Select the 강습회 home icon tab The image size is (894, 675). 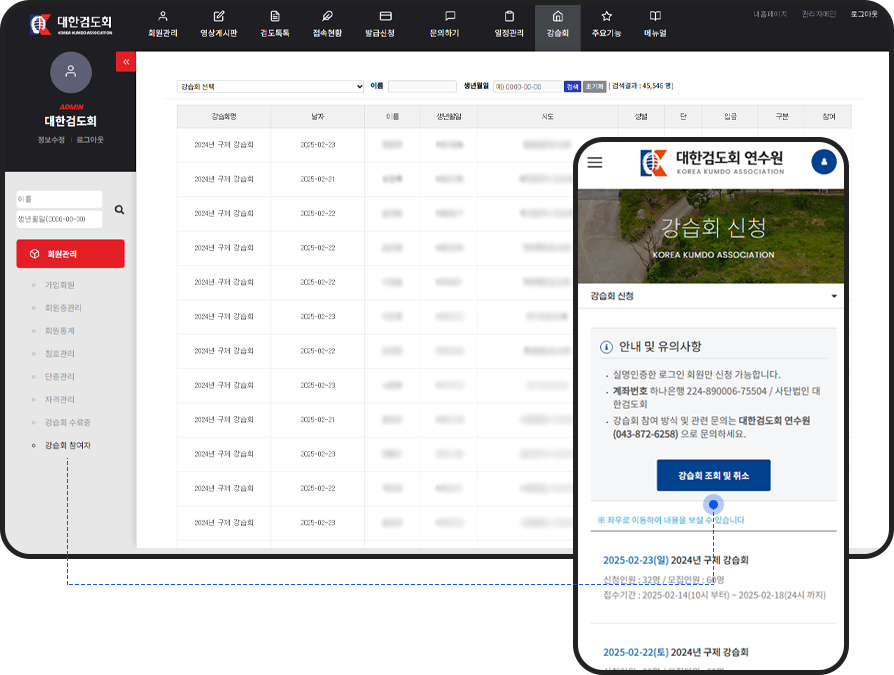[558, 27]
